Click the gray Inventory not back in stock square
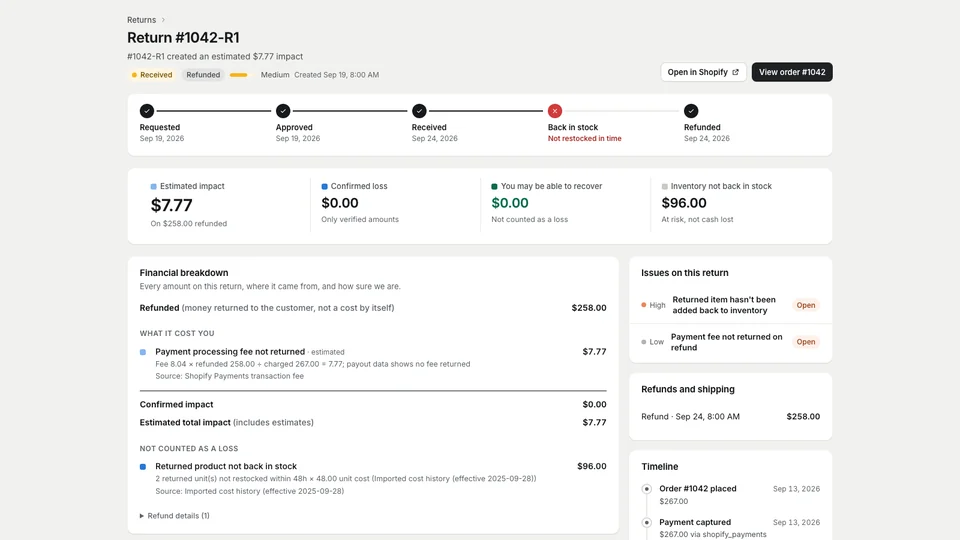The width and height of the screenshot is (960, 540). (664, 186)
